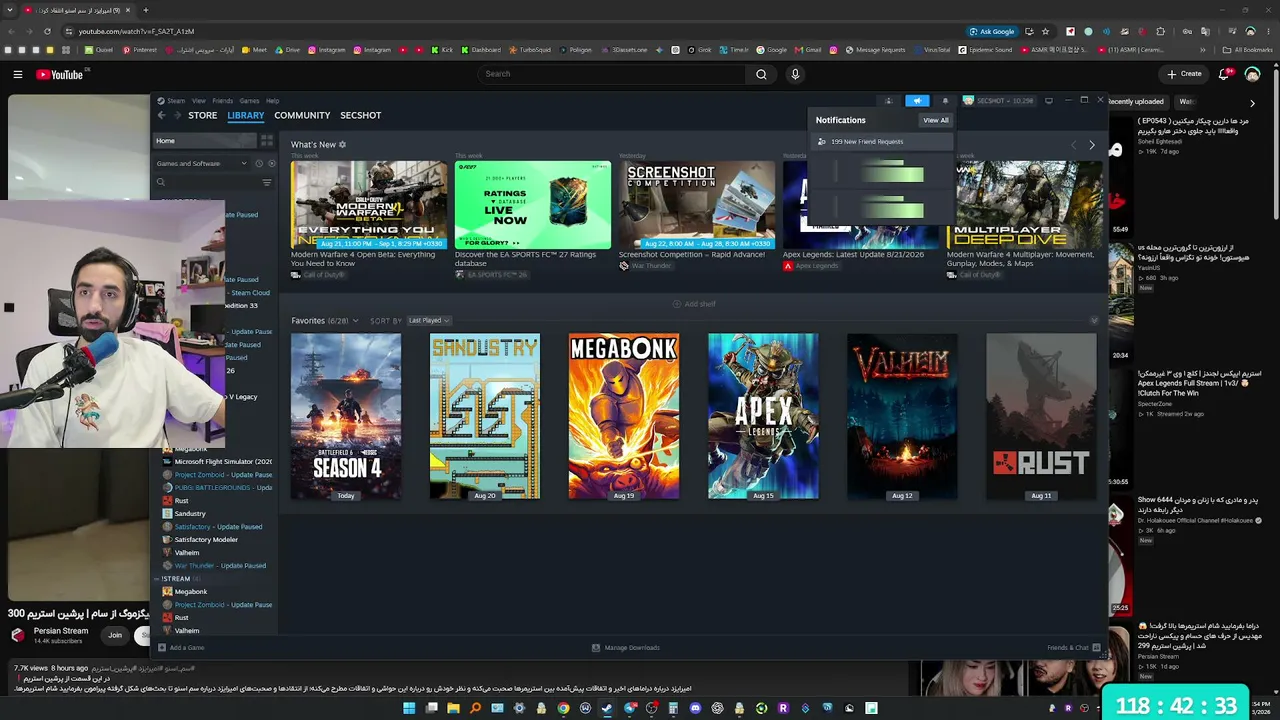Select Microsoft Flight Simulator in sidebar
Screen dimensions: 1280x720
(x=217, y=462)
